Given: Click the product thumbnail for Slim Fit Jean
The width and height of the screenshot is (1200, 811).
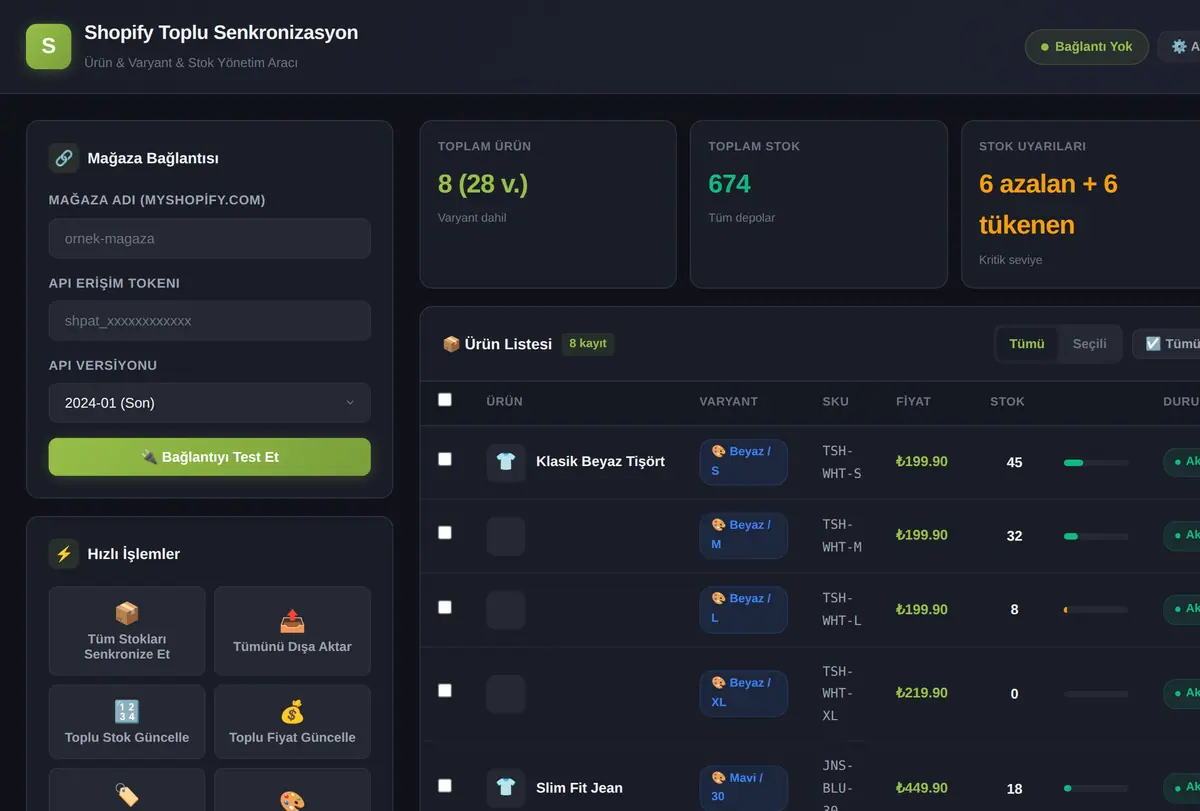Looking at the screenshot, I should click(506, 788).
